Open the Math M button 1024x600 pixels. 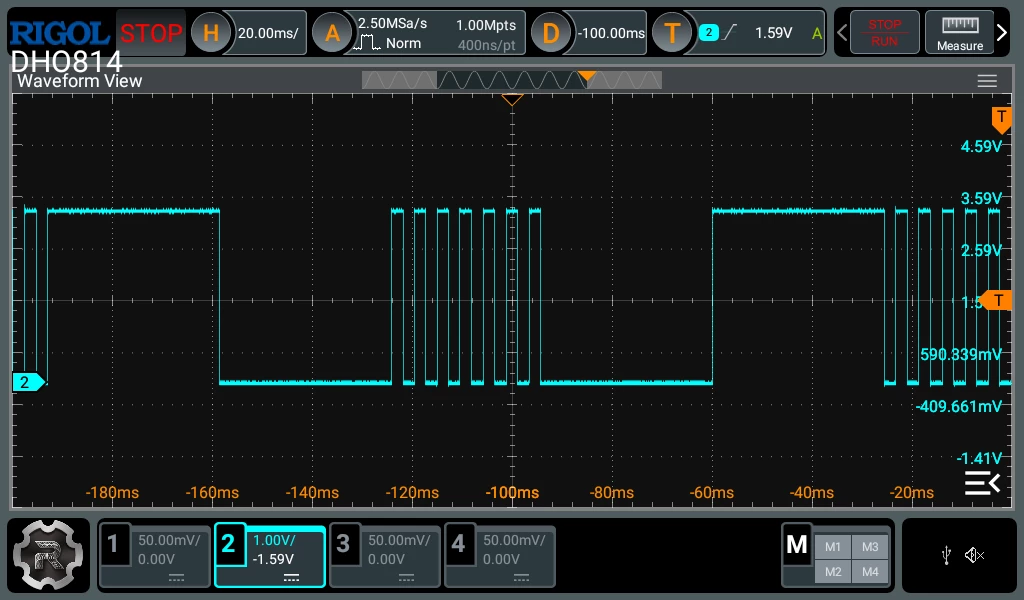coord(797,545)
